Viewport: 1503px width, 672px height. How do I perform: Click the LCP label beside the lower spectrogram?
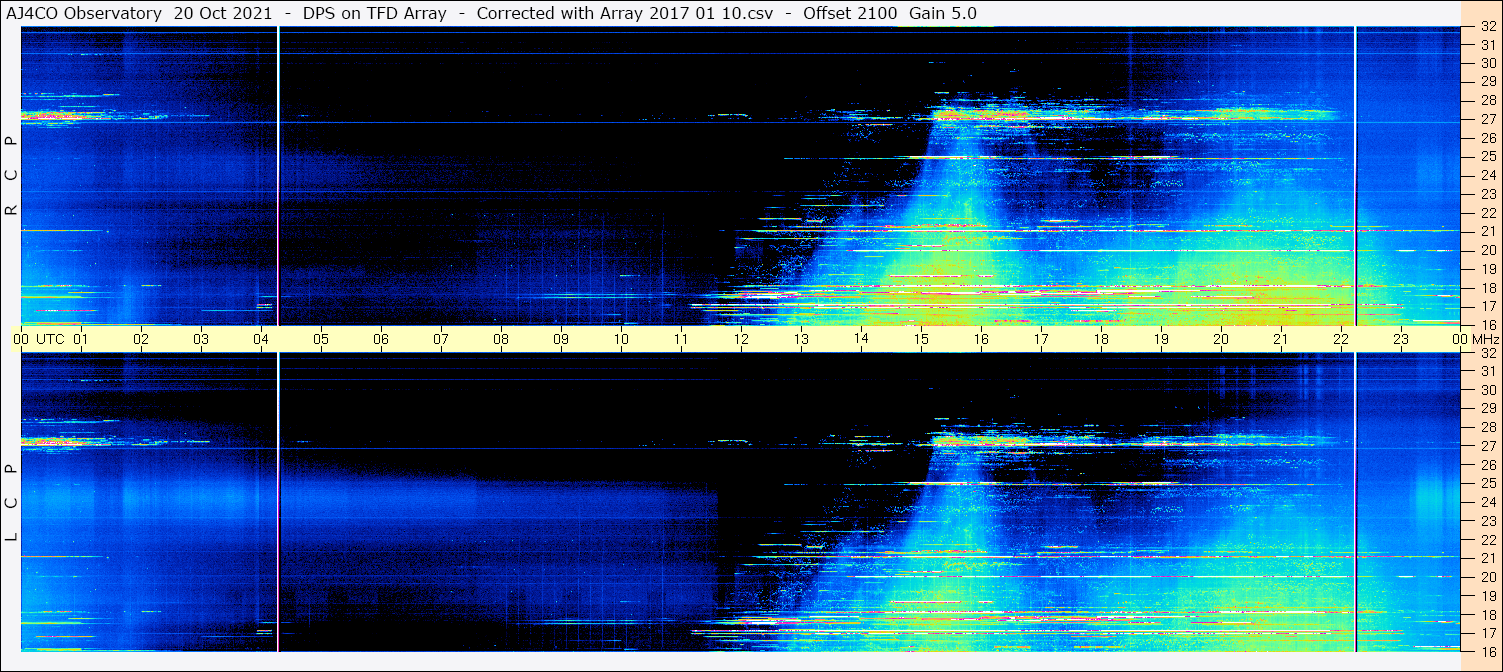click(x=12, y=502)
